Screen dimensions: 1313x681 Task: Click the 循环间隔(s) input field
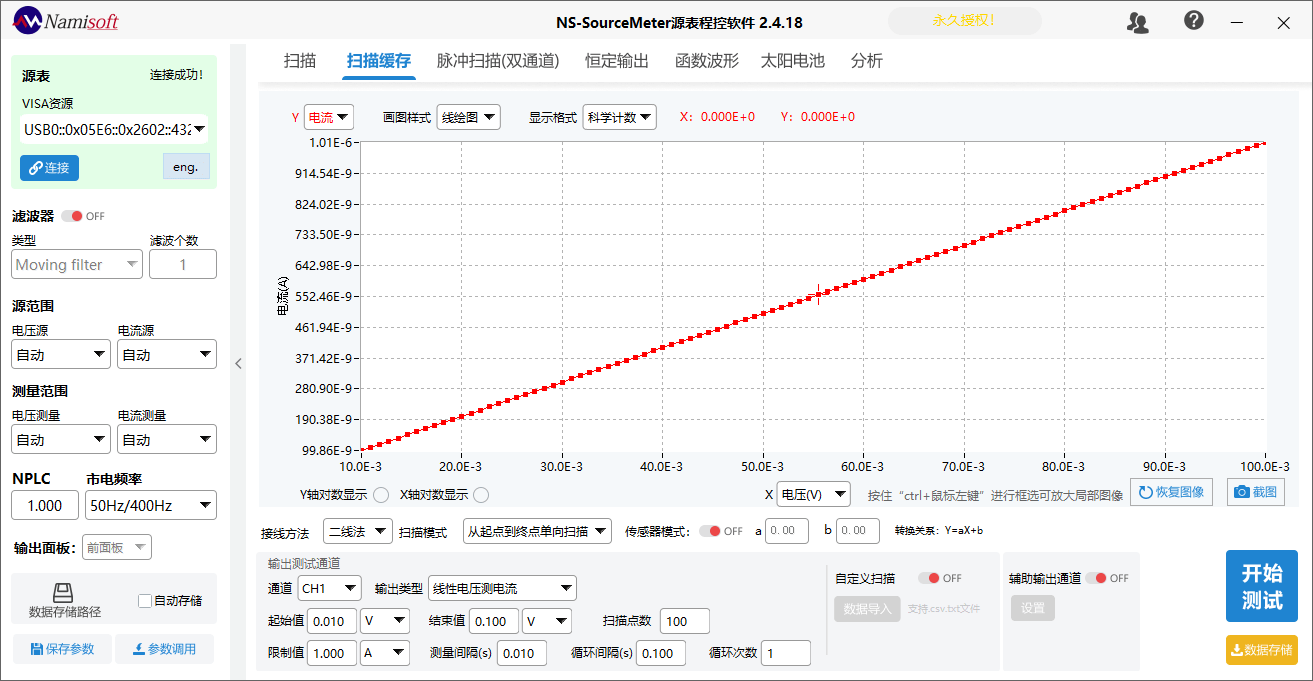point(661,653)
